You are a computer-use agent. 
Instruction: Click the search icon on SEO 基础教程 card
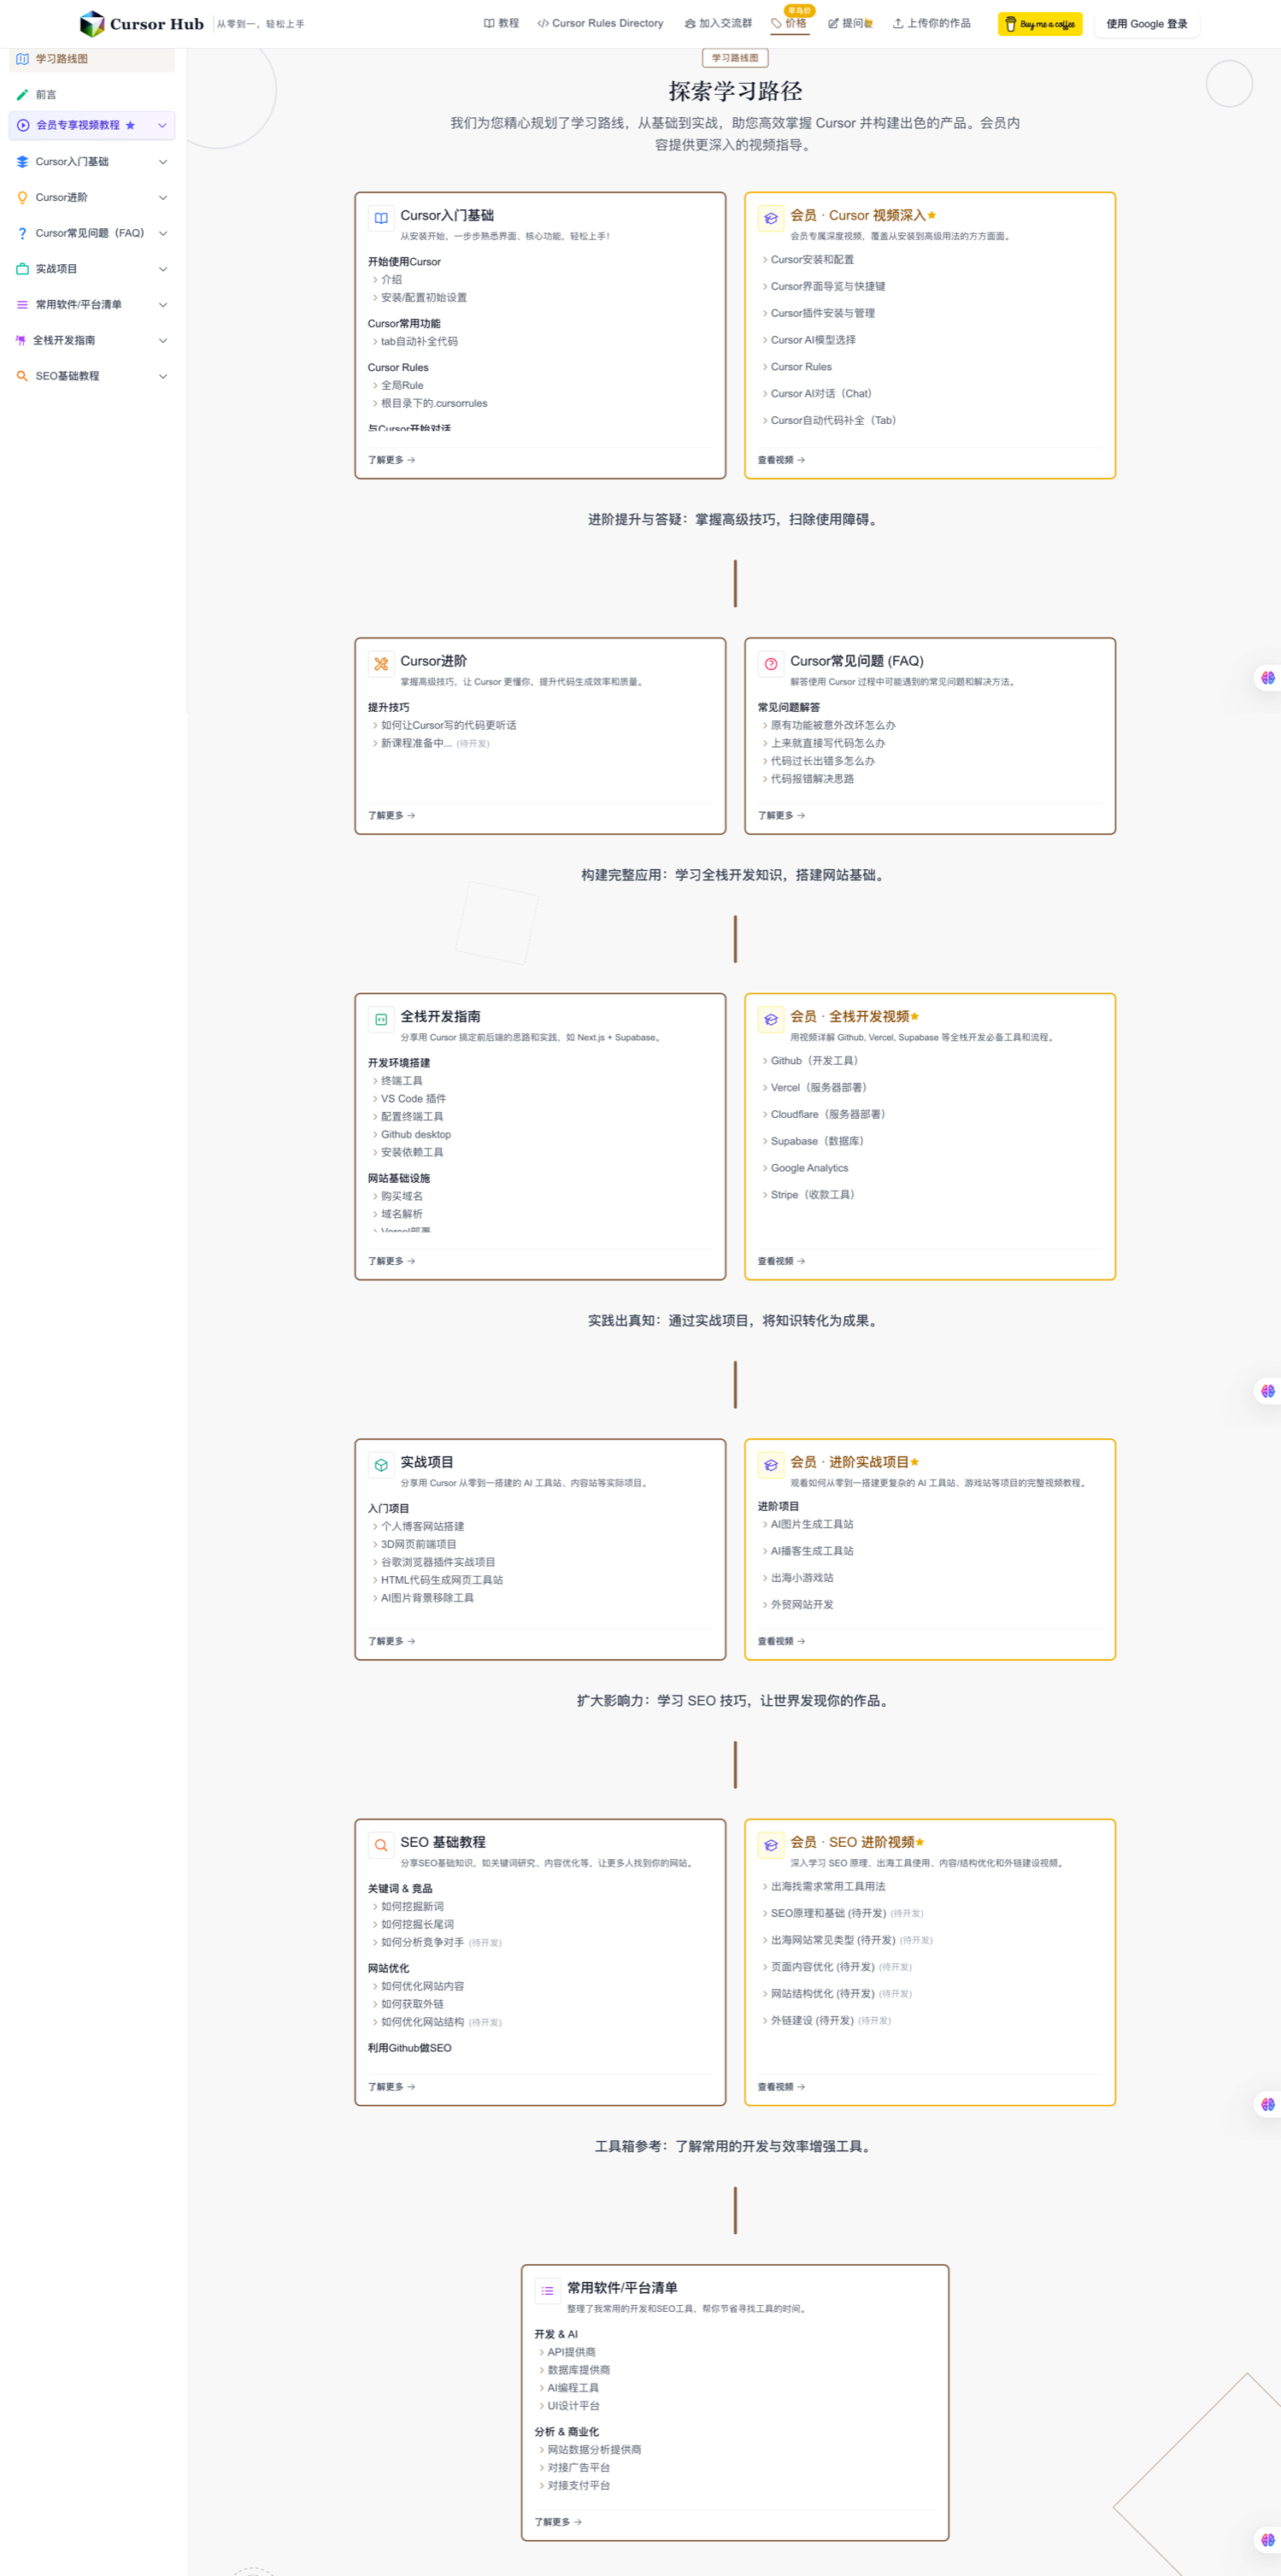(x=381, y=1845)
